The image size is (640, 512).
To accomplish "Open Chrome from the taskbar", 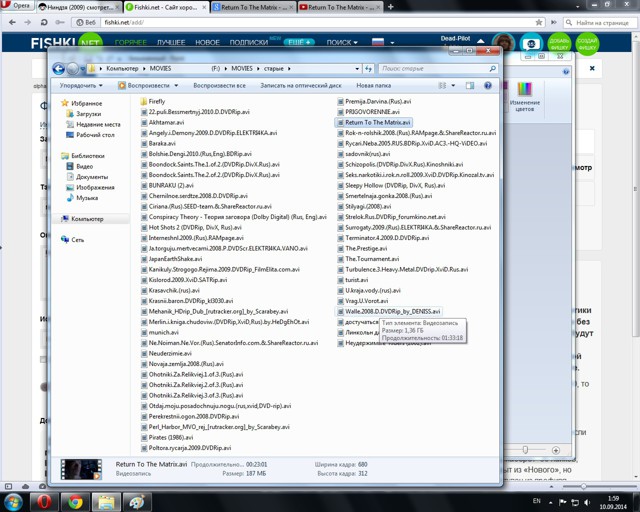I will (x=75, y=502).
